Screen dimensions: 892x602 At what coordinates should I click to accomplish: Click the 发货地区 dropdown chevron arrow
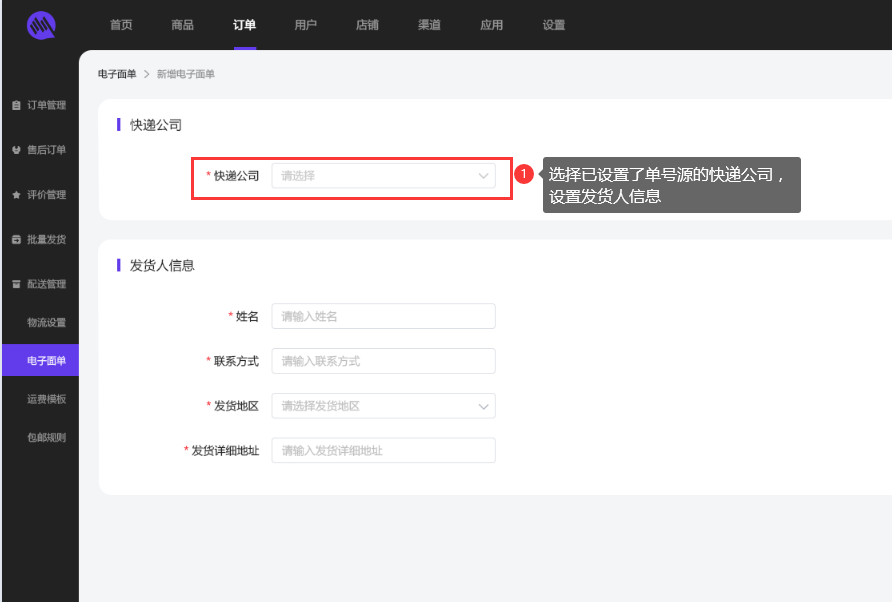pos(484,406)
